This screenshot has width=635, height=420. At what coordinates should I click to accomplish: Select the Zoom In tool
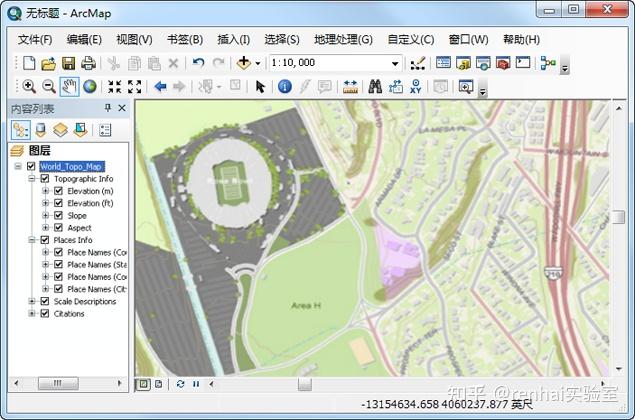tap(29, 86)
